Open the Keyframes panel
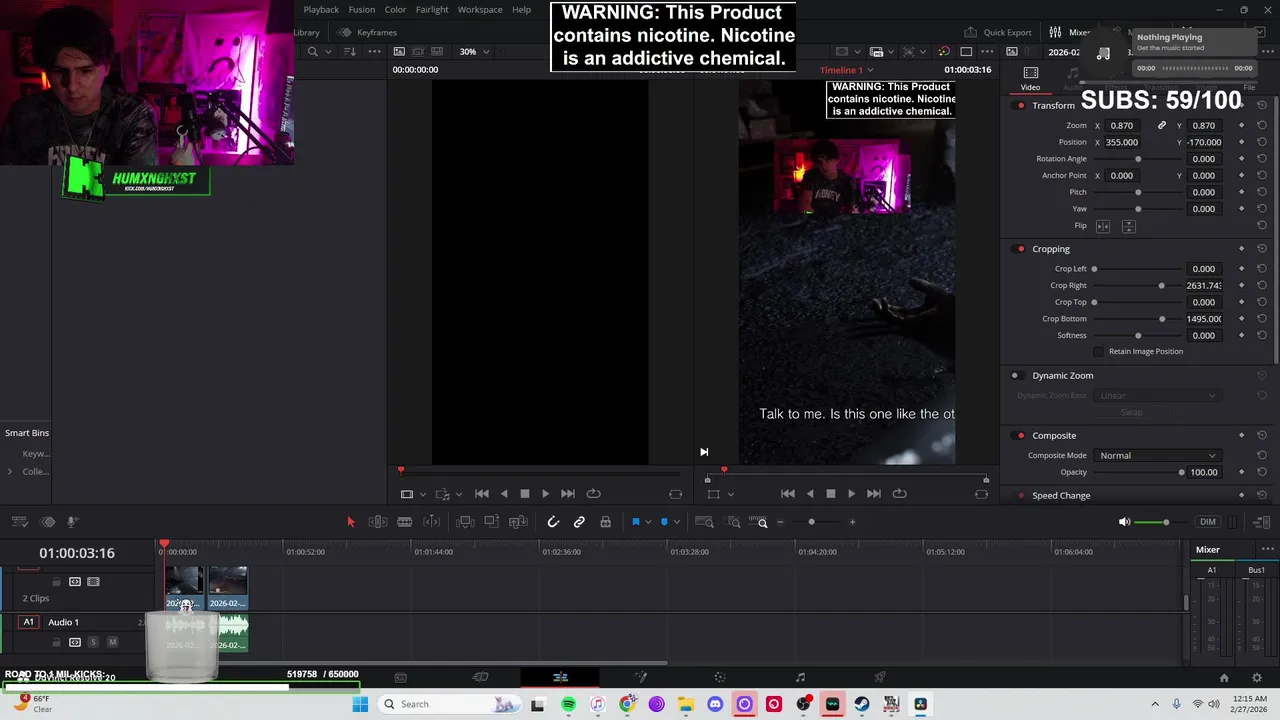Screen dimensions: 1280x720 [367, 32]
